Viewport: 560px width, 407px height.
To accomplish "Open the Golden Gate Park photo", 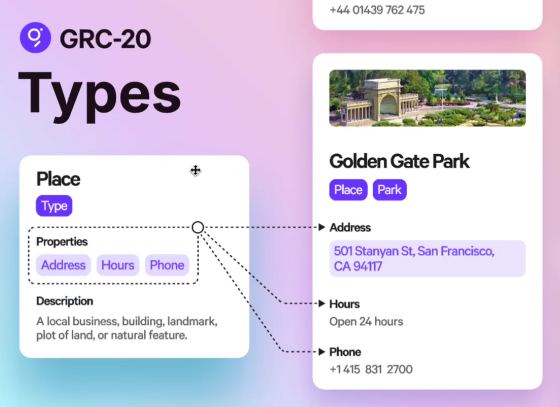I will [x=428, y=98].
